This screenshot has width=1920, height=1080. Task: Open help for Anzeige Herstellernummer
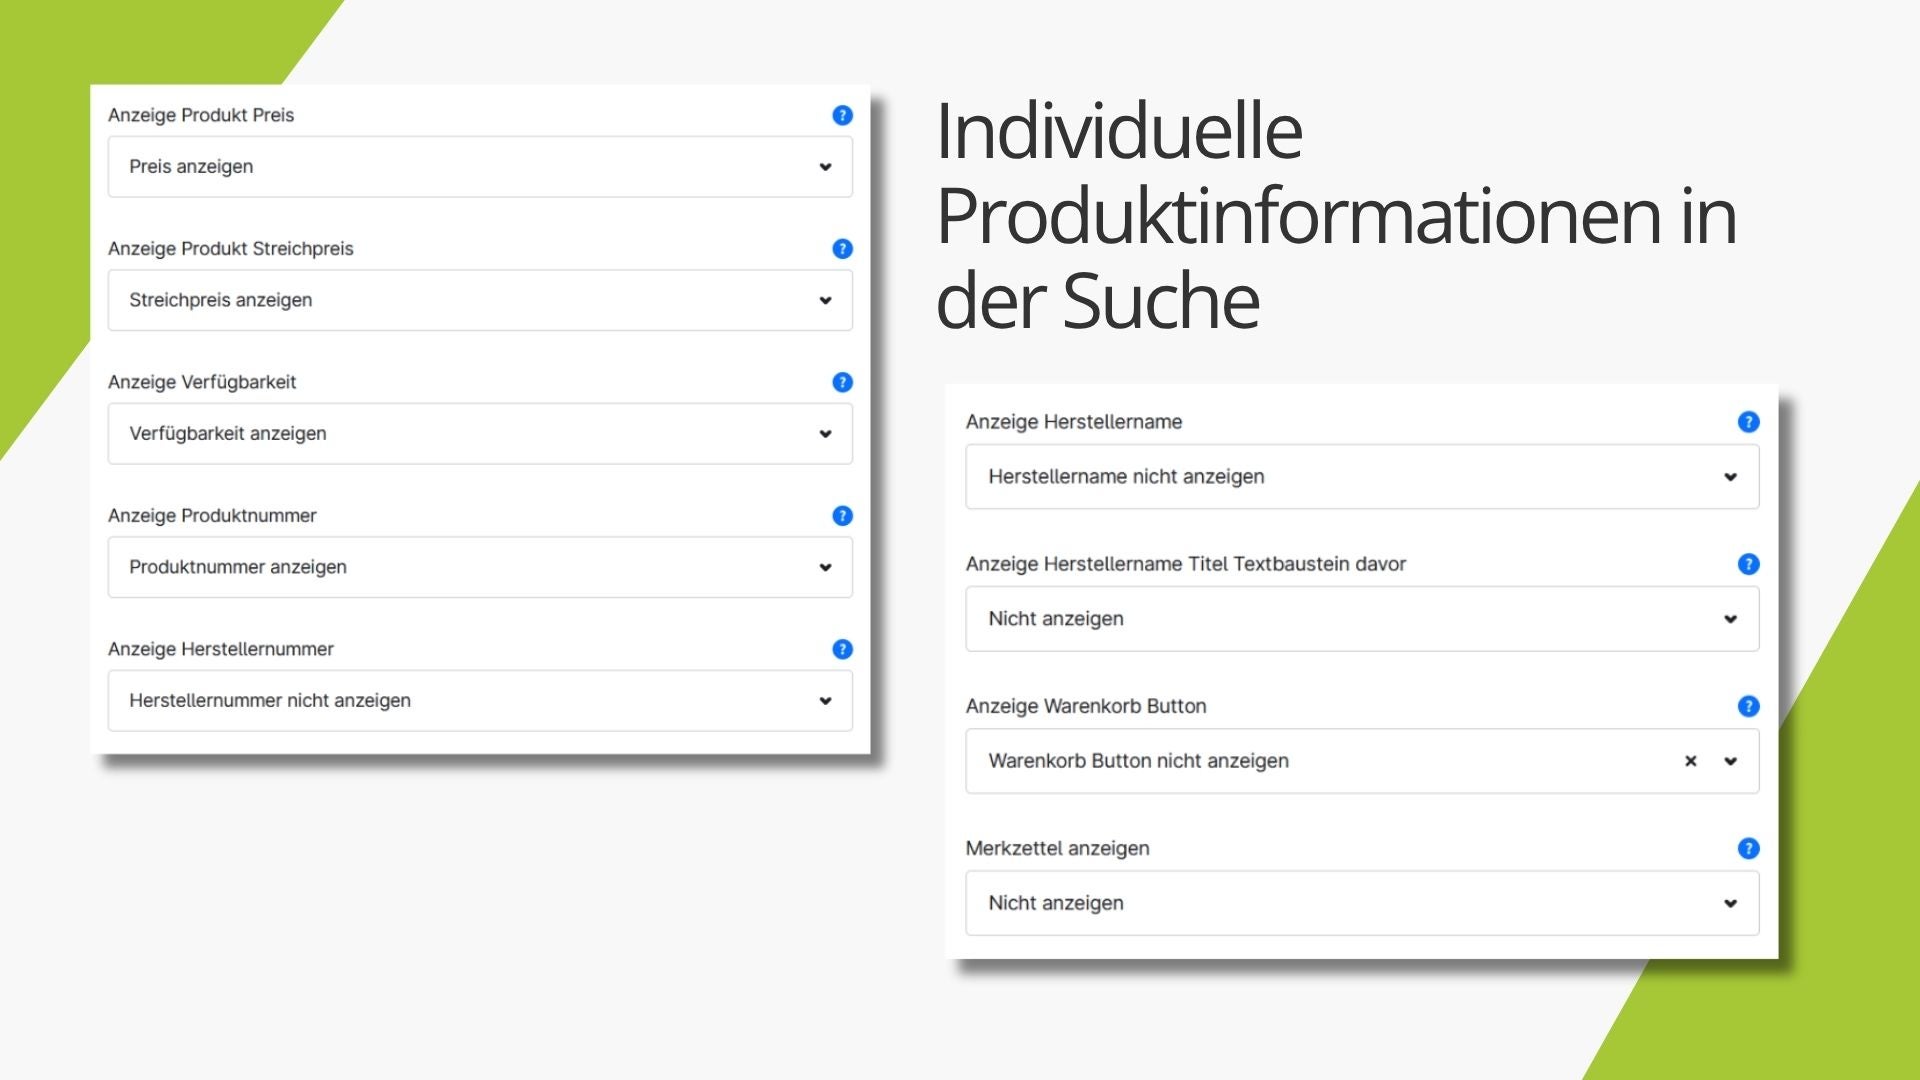[842, 649]
